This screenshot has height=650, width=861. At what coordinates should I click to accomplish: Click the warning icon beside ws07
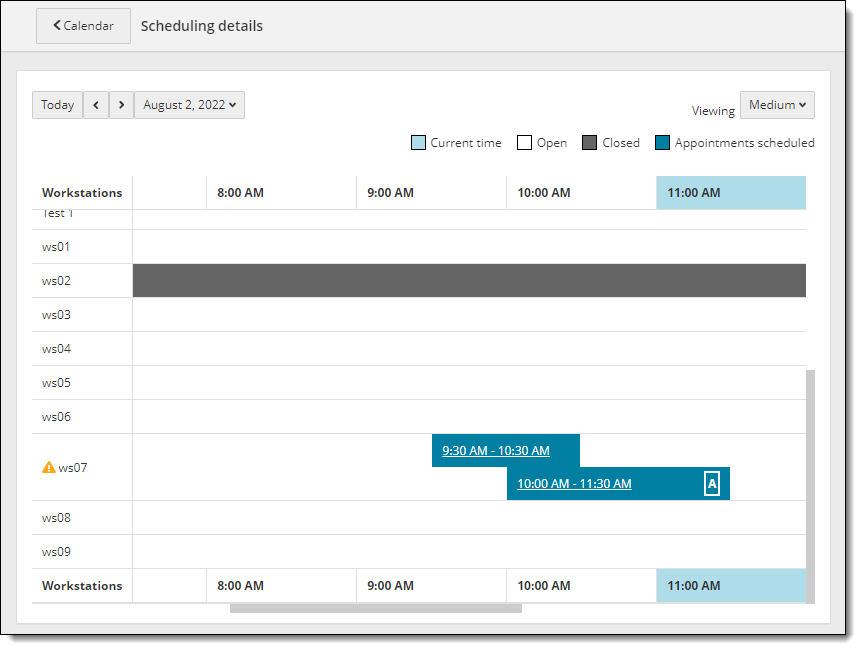(x=49, y=467)
